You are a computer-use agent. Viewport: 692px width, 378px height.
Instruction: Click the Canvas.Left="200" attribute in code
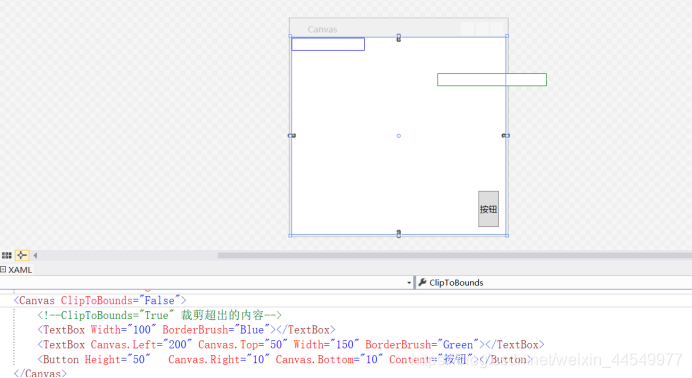141,344
